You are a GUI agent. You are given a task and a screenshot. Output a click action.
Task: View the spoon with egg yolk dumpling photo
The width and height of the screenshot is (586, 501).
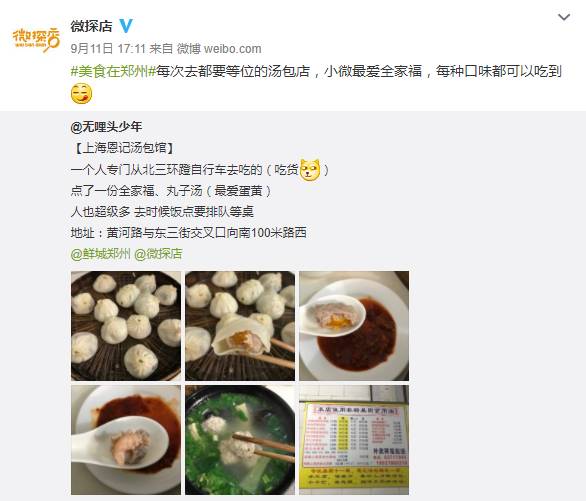click(x=354, y=326)
